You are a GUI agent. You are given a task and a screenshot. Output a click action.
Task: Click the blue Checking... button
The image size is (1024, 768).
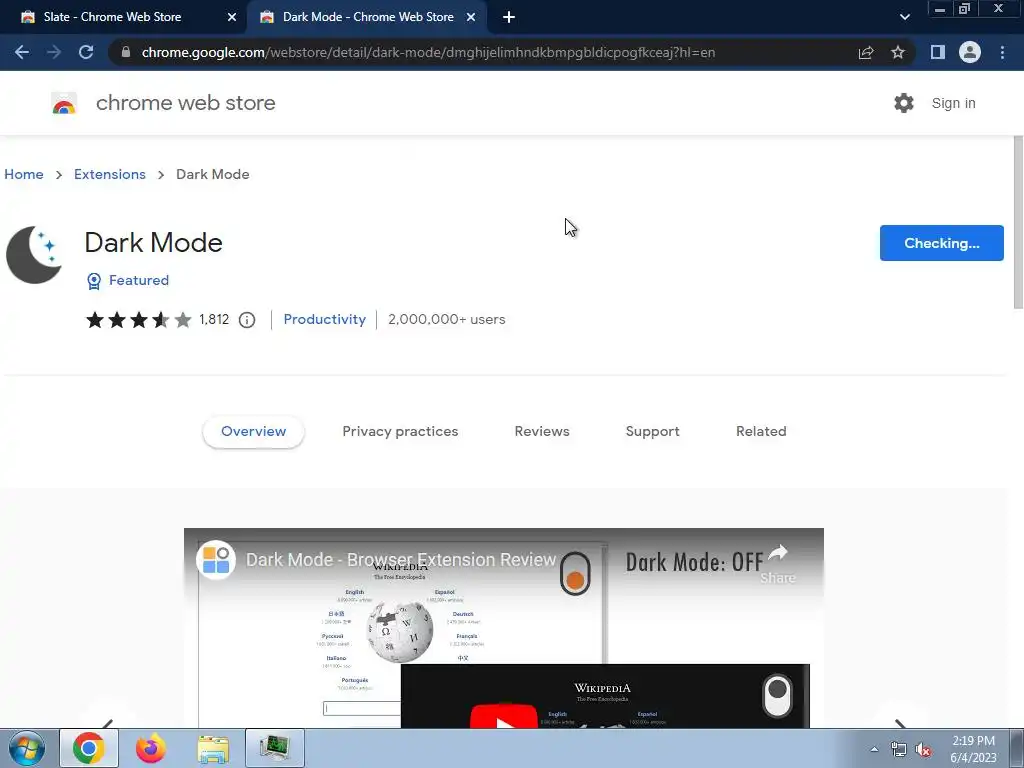pos(942,243)
